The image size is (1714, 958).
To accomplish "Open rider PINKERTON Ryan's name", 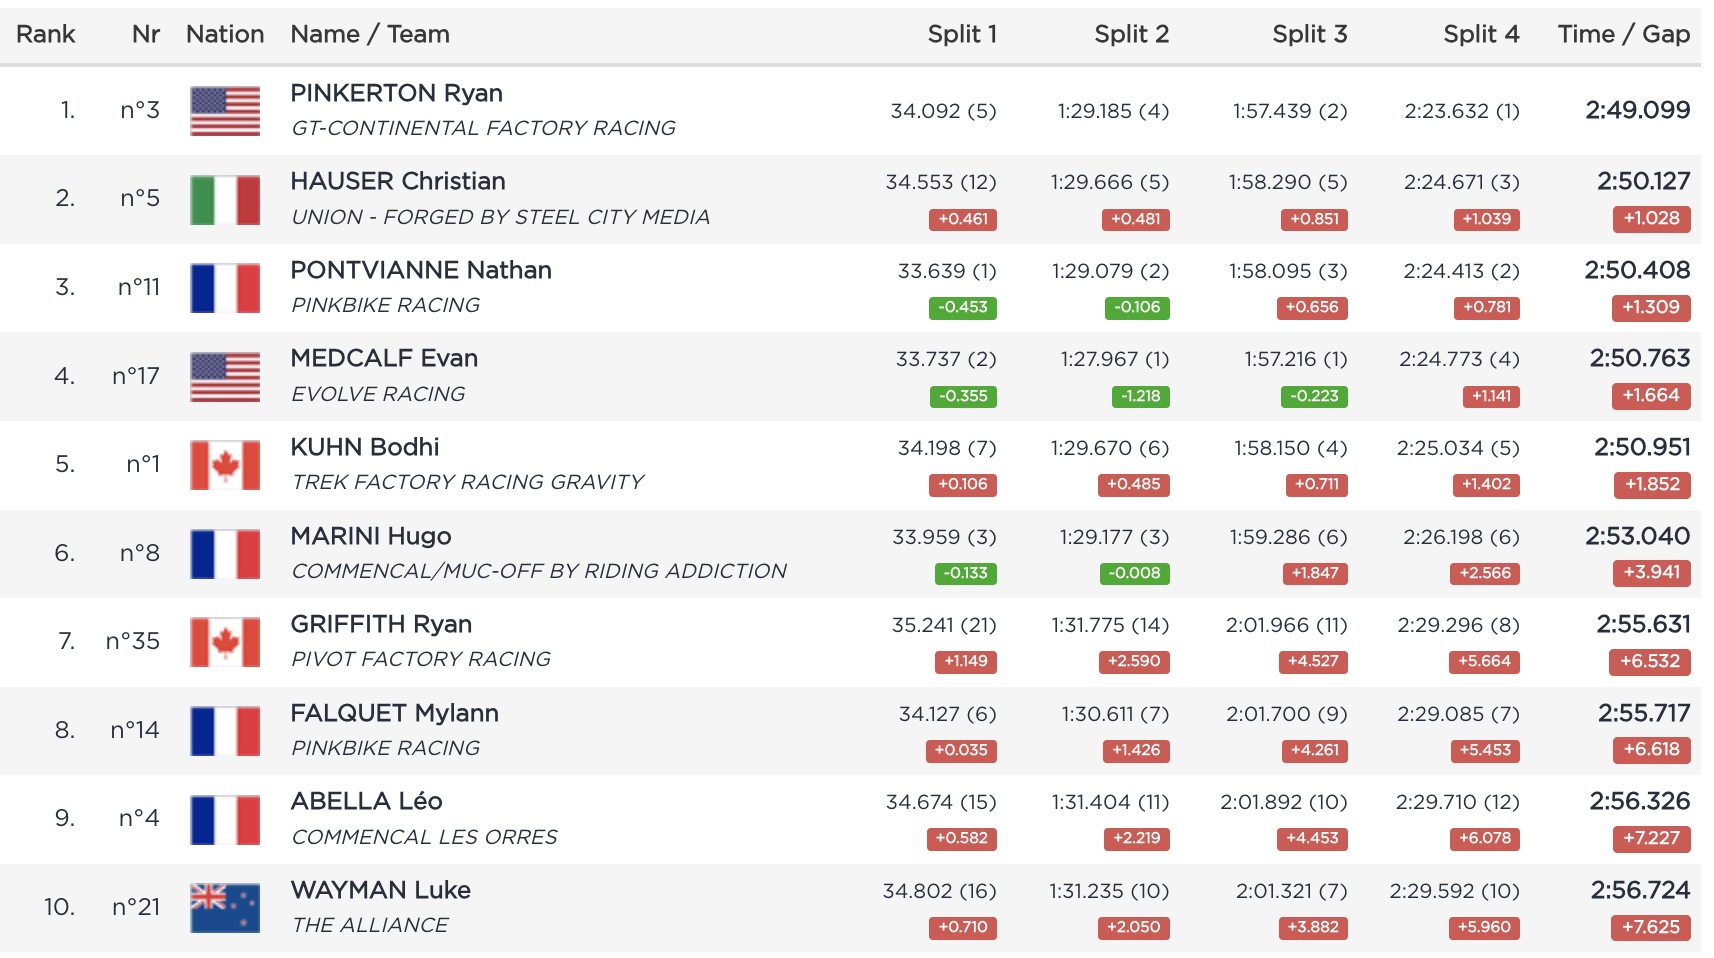I will click(x=396, y=93).
